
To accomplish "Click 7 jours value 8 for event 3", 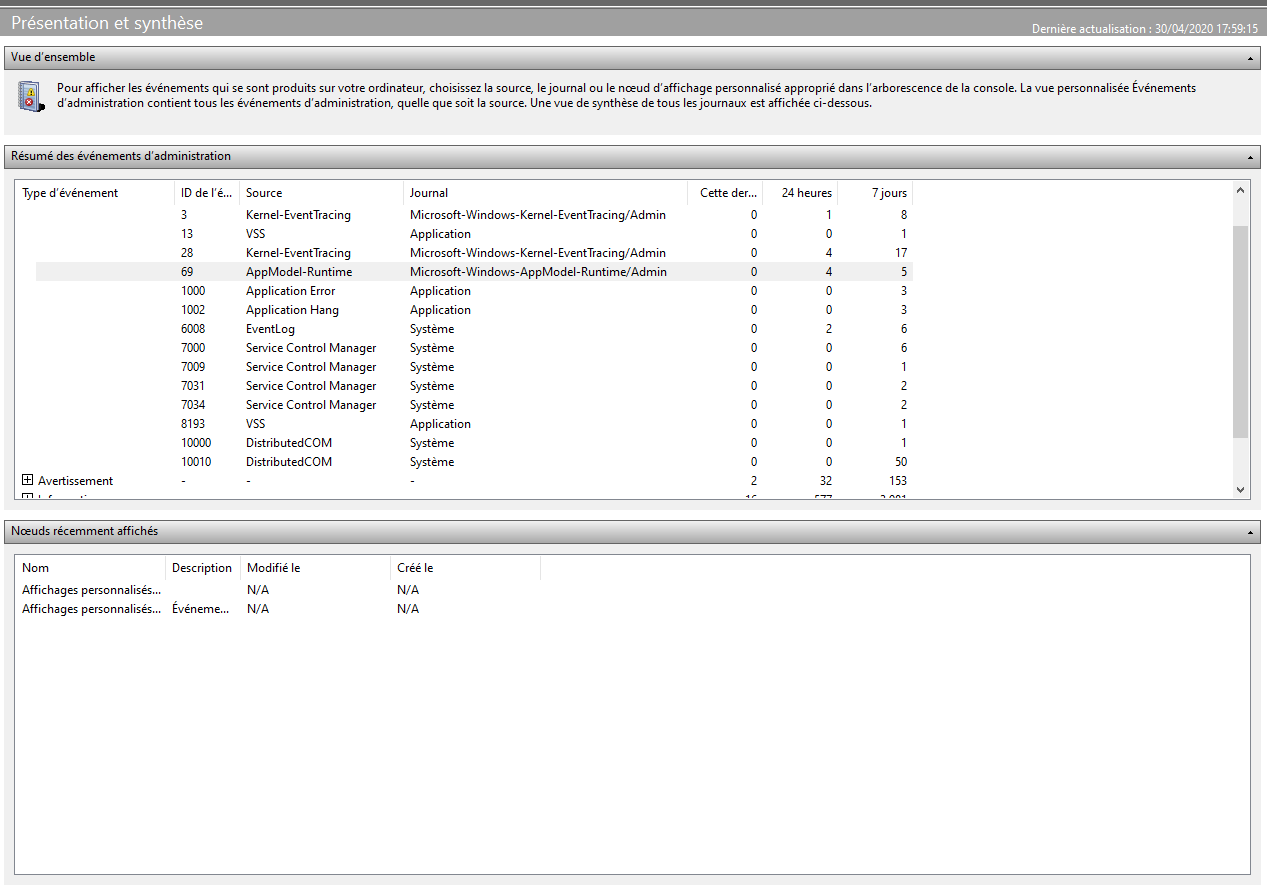I will pos(904,215).
